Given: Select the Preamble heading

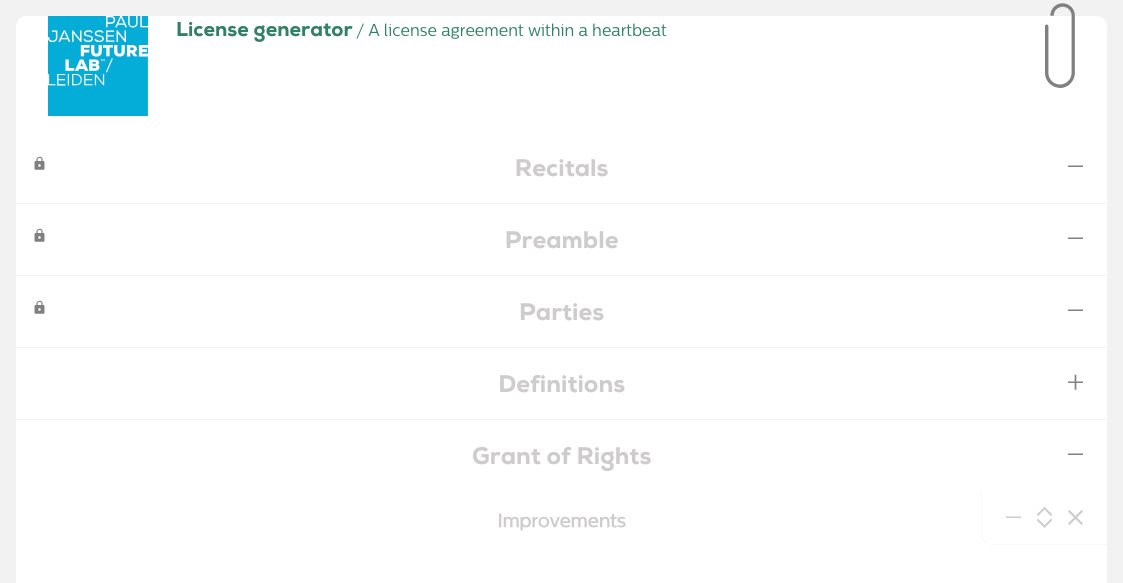Looking at the screenshot, I should pos(562,240).
